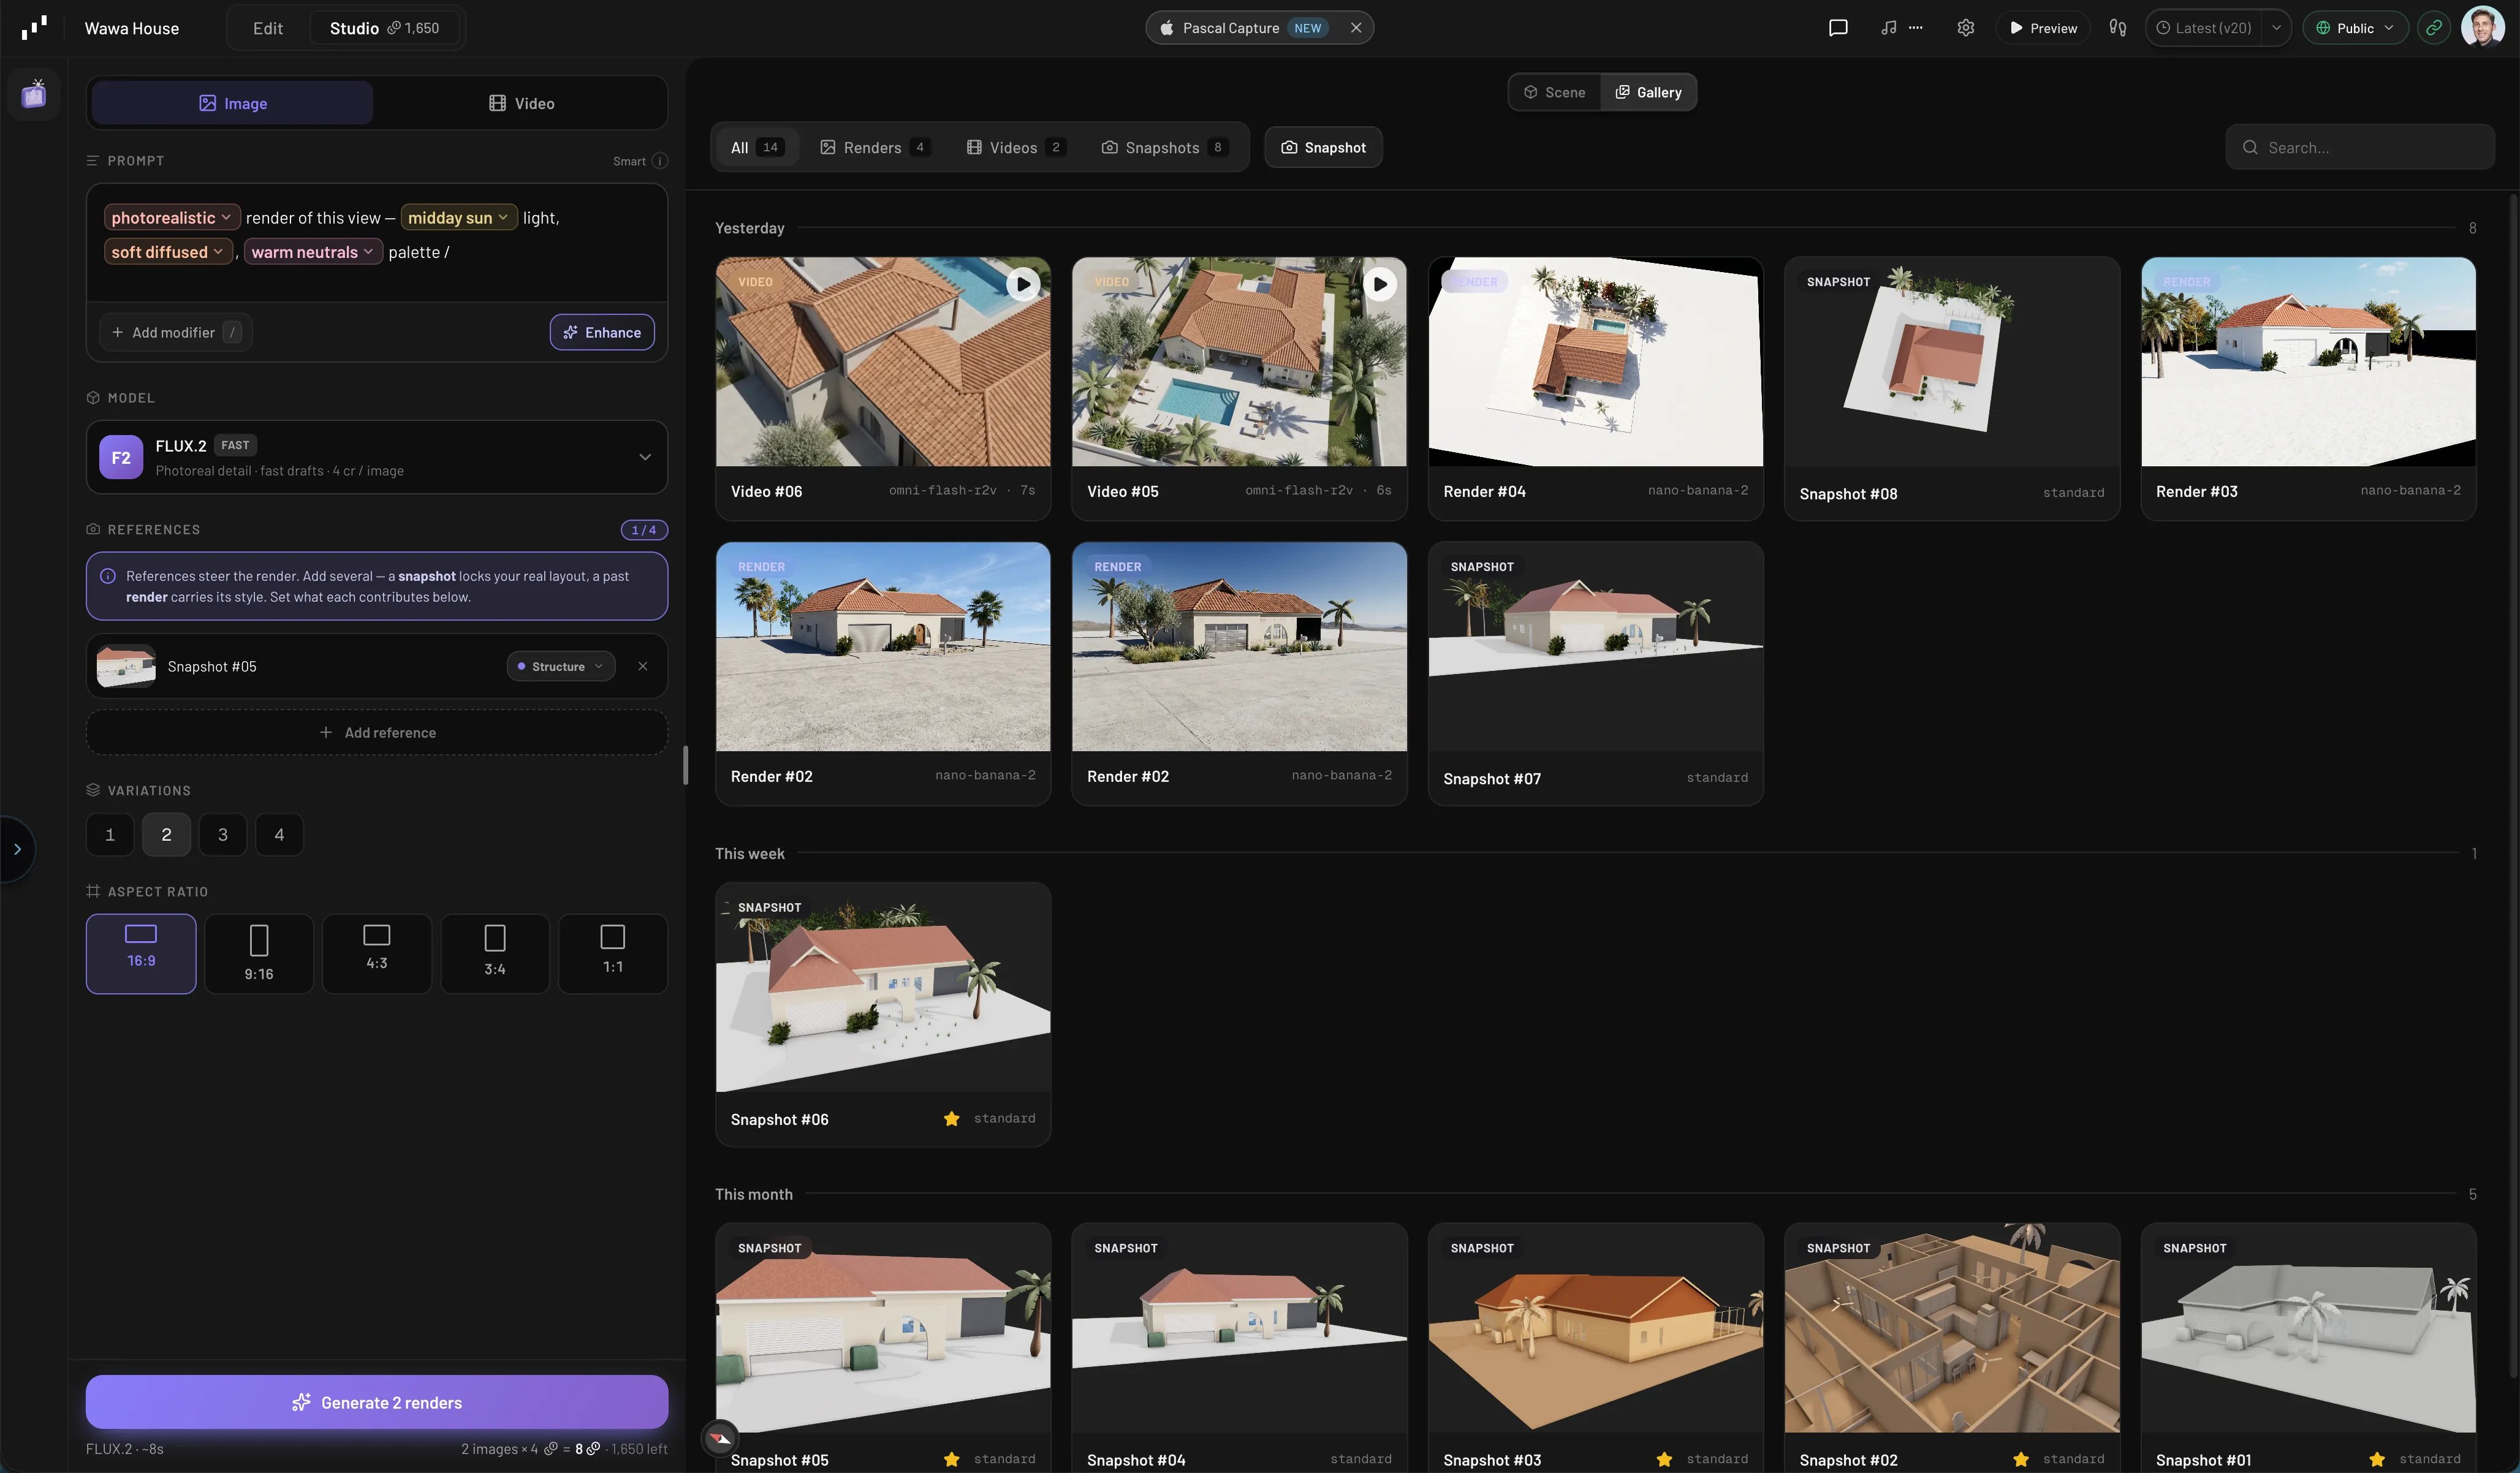
Task: Toggle favorite star on Snapshot #06
Action: tap(951, 1119)
